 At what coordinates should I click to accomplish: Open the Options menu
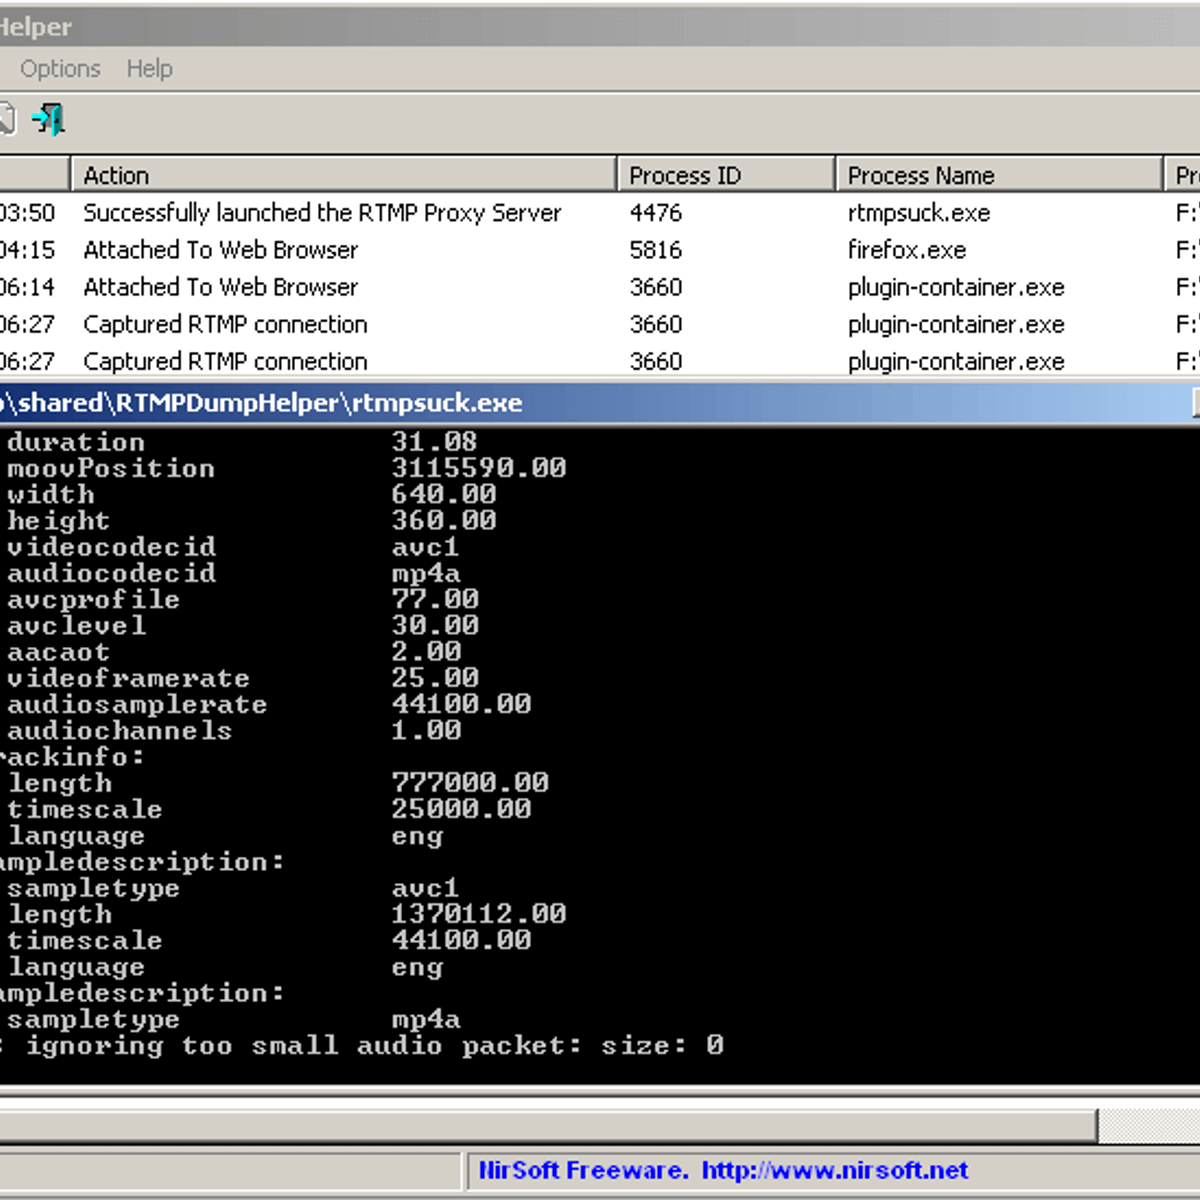point(59,68)
